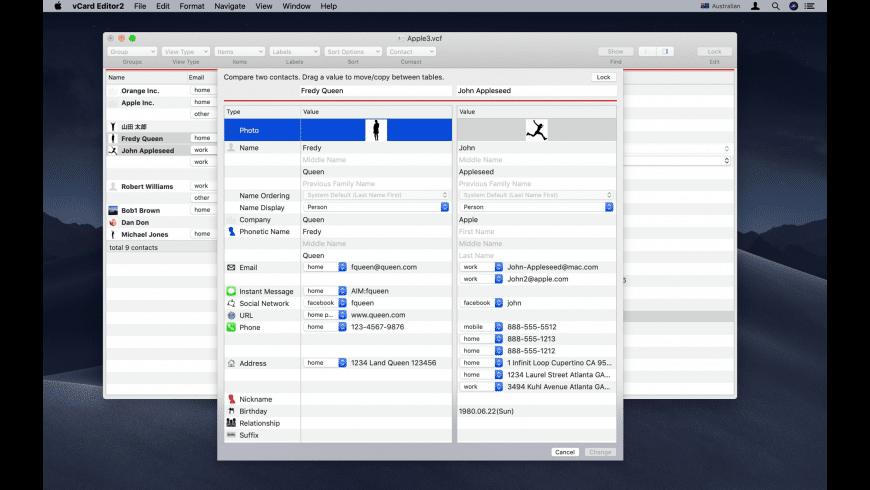
Task: Open the Sort Options dropdown
Action: pos(353,52)
